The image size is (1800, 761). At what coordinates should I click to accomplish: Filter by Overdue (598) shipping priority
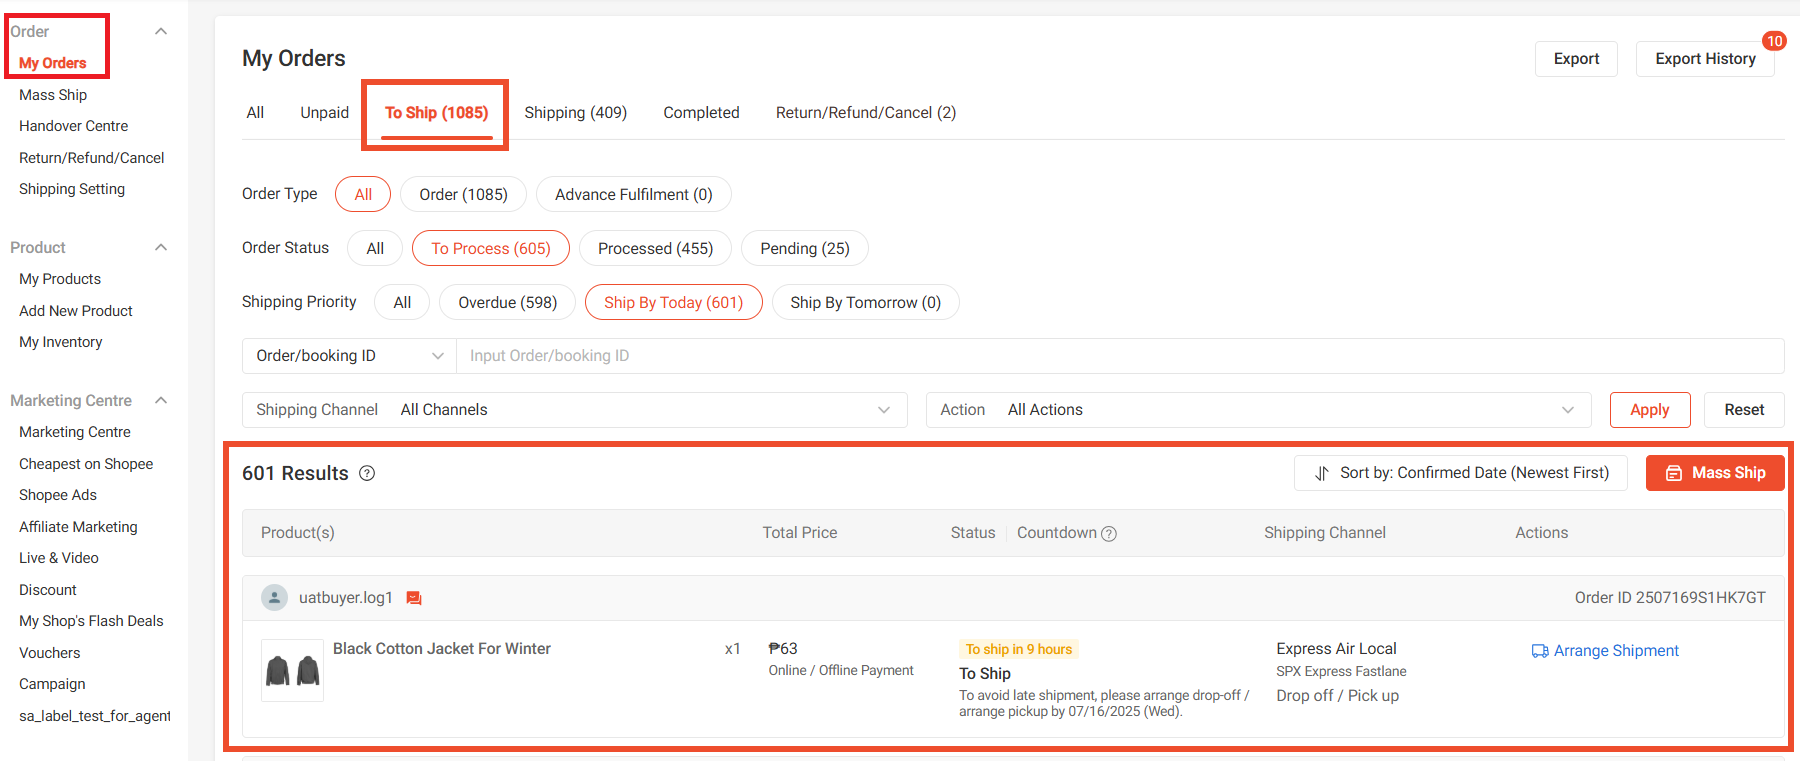tap(508, 302)
